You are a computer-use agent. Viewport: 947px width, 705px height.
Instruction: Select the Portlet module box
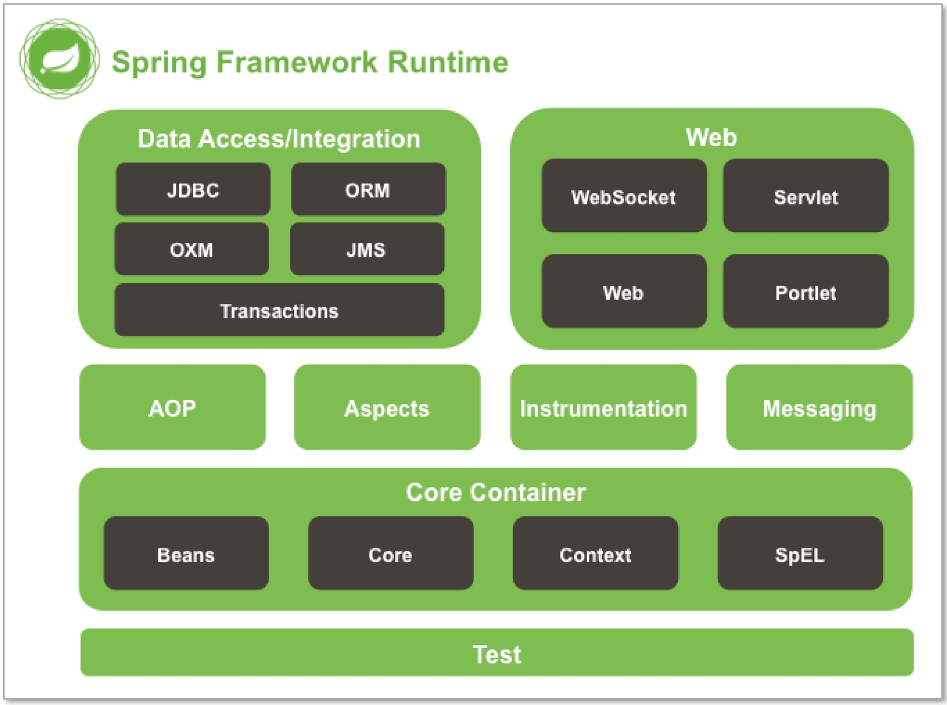click(806, 291)
